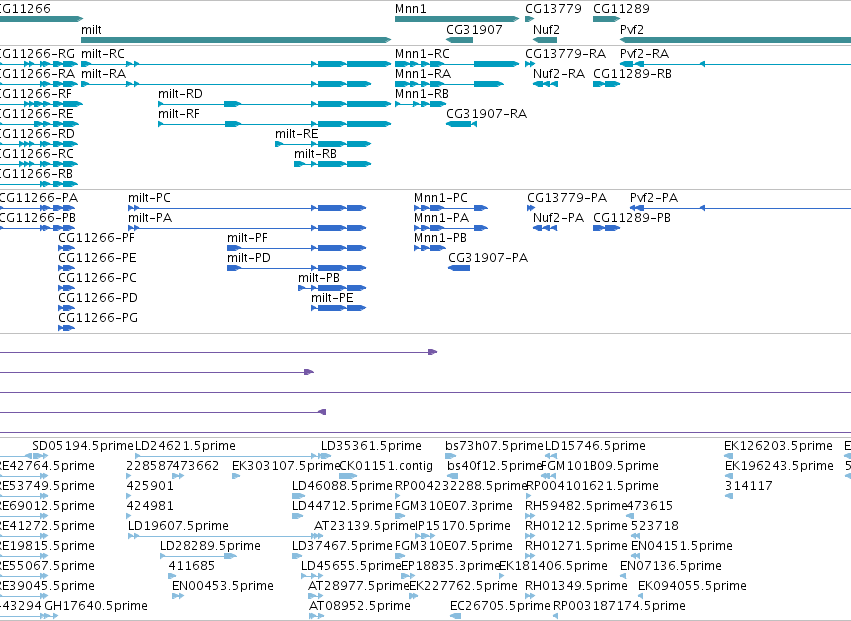Click the EK303107.5prime EST label
Image resolution: width=851 pixels, height=621 pixels.
click(x=286, y=466)
